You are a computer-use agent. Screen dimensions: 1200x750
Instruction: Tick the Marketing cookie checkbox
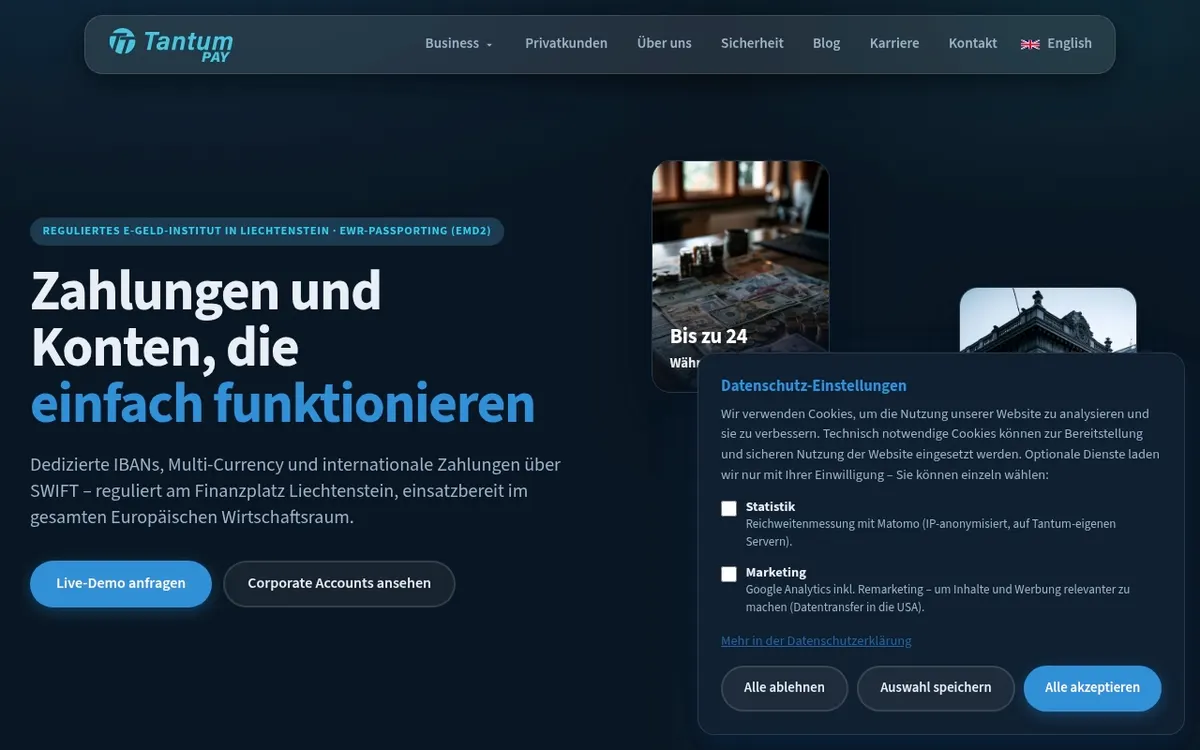pyautogui.click(x=729, y=574)
